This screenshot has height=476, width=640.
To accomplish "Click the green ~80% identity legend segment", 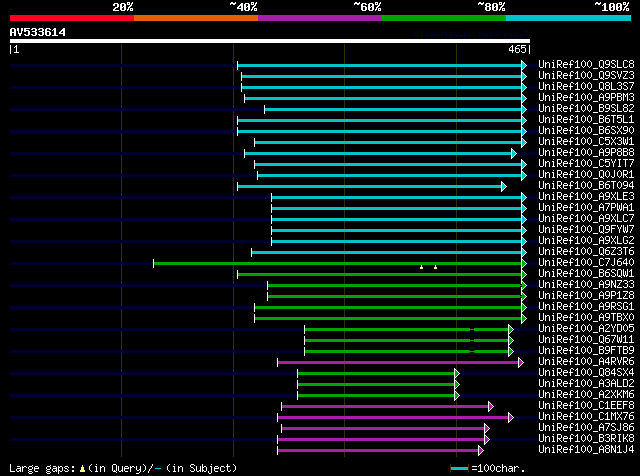I will [x=444, y=18].
